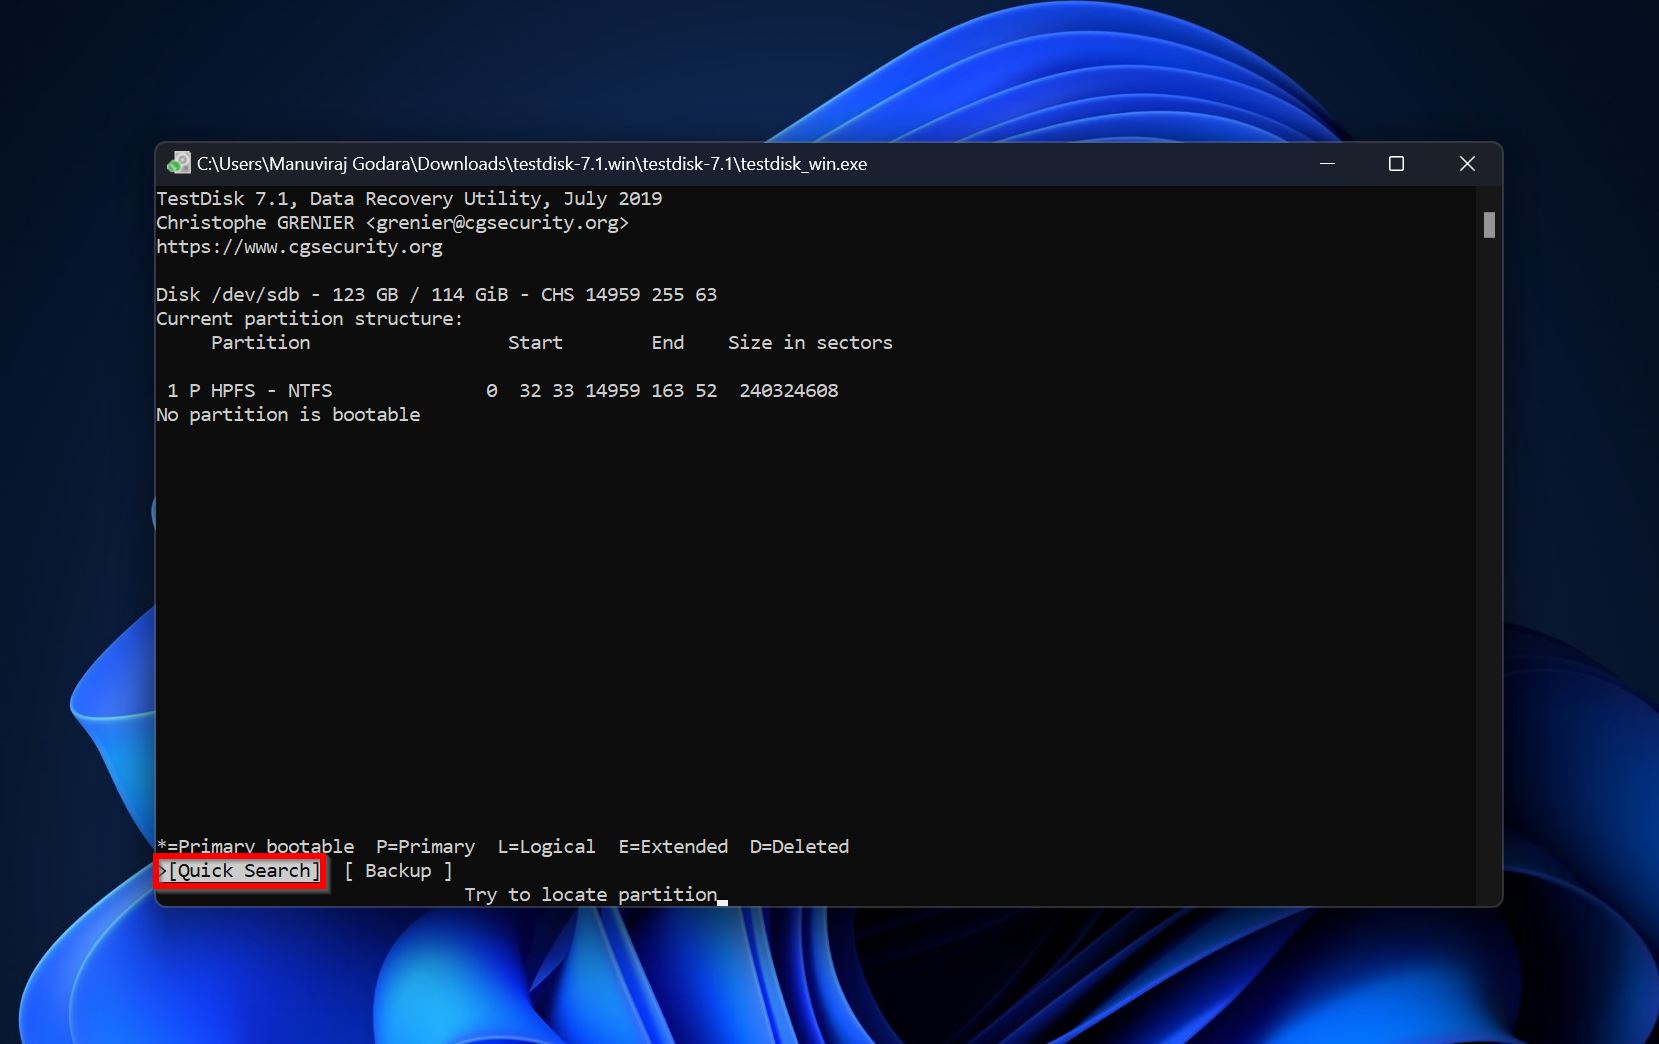Click the TestDisk icon in title bar
This screenshot has width=1659, height=1044.
179,163
